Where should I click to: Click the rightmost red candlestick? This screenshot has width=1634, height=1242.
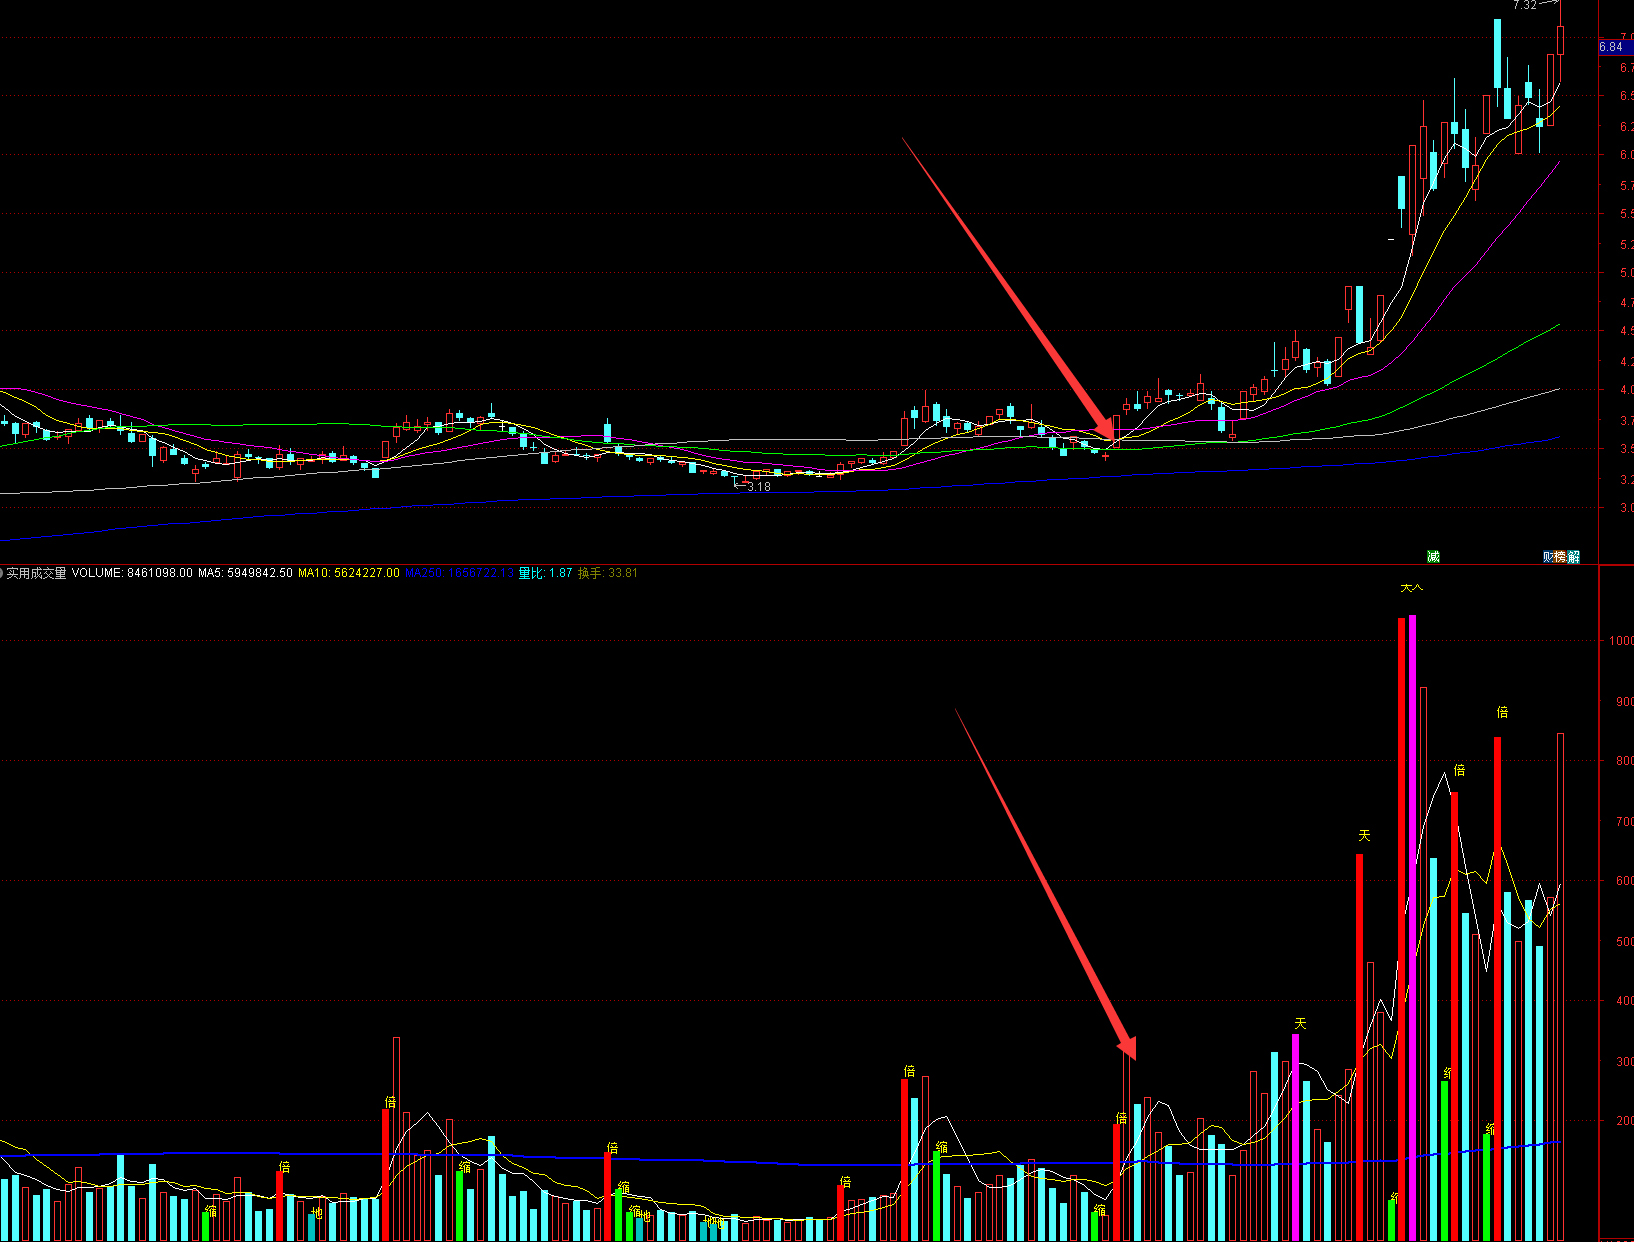[x=1560, y=40]
